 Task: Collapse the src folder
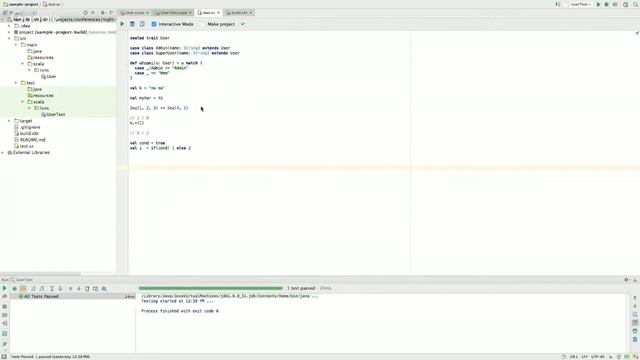click(9, 38)
